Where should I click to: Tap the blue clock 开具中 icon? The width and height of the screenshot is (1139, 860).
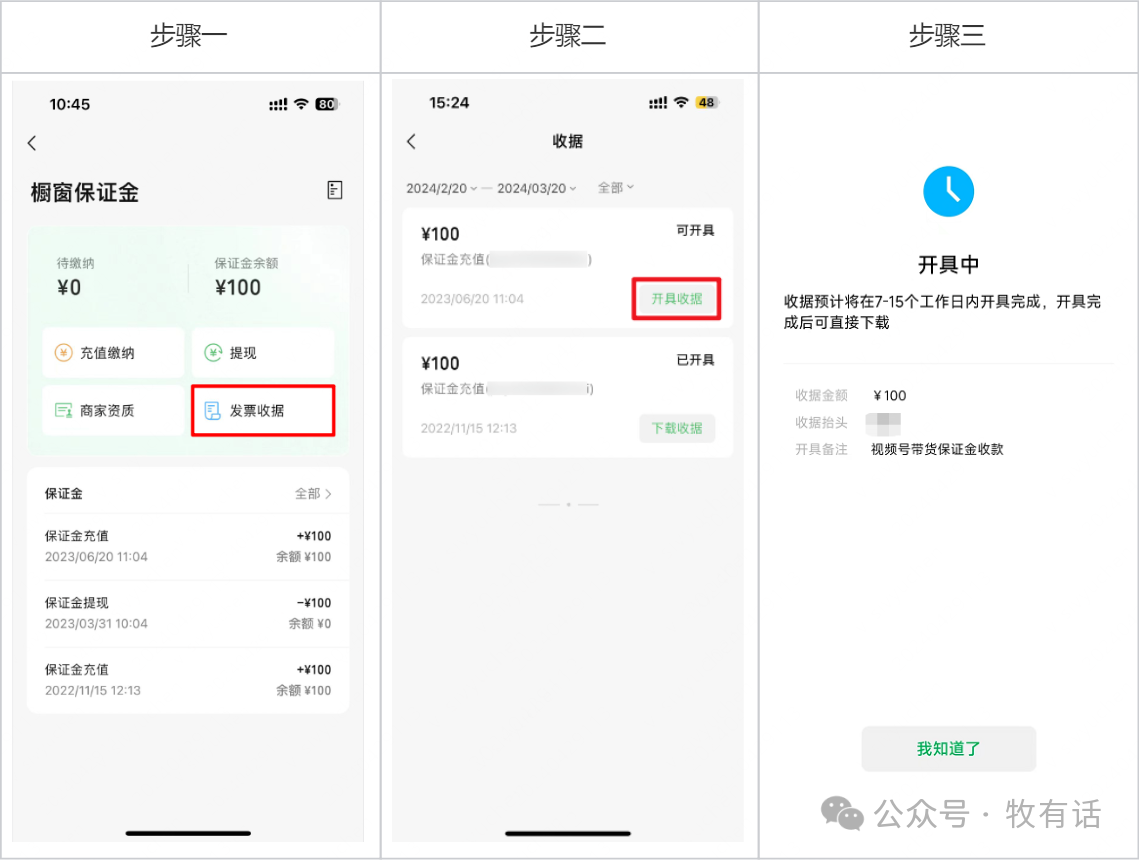click(948, 192)
